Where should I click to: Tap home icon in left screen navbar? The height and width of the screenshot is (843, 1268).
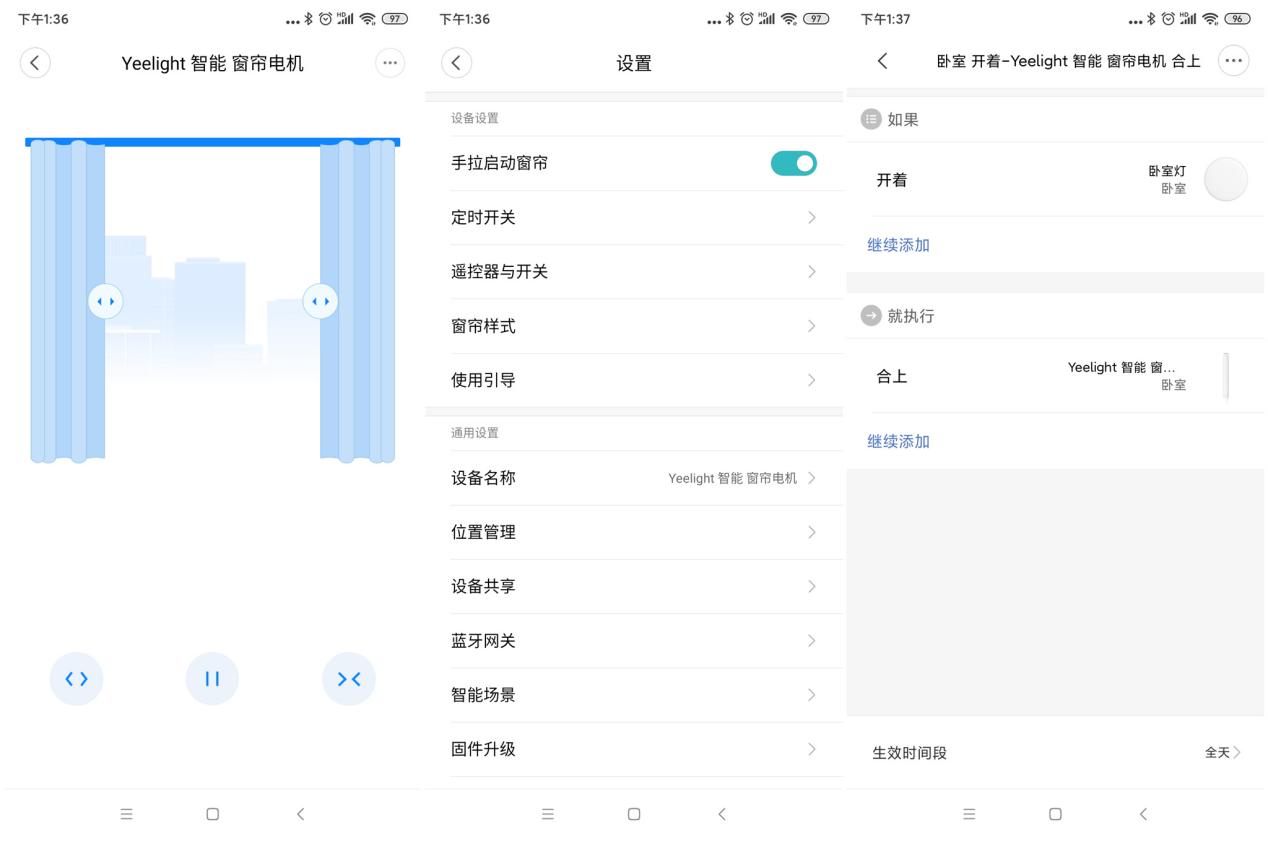tap(212, 814)
